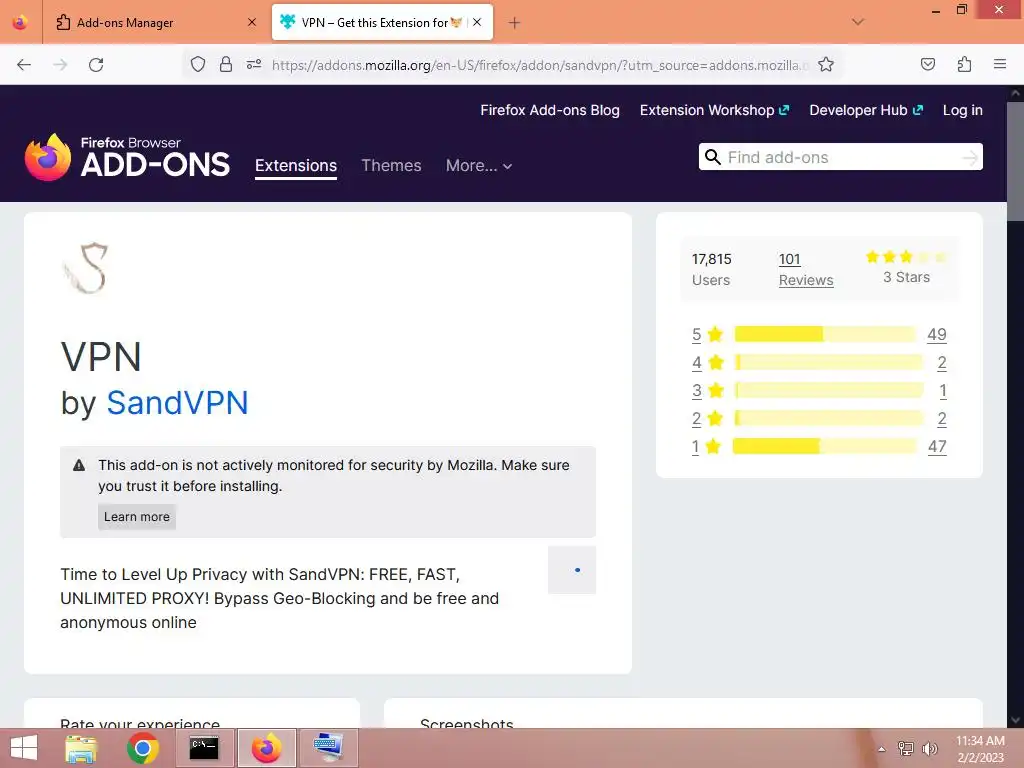Click the SandVPN extension logo icon
This screenshot has width=1024, height=768.
click(x=87, y=267)
